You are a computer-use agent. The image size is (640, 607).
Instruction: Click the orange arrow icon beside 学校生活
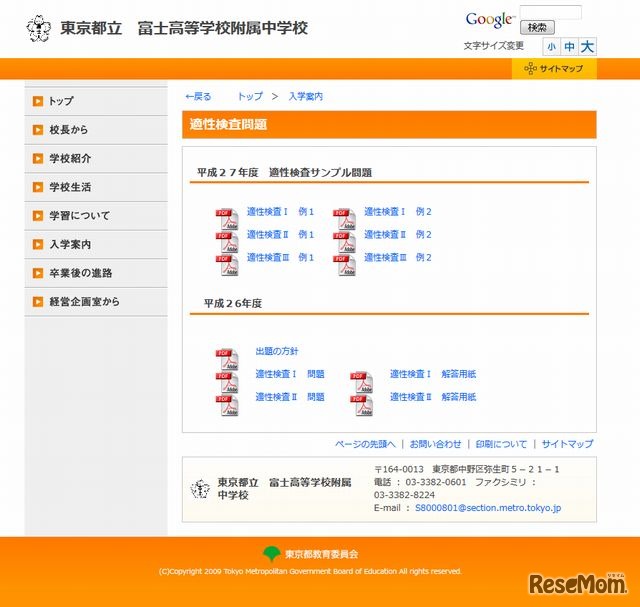coord(38,187)
